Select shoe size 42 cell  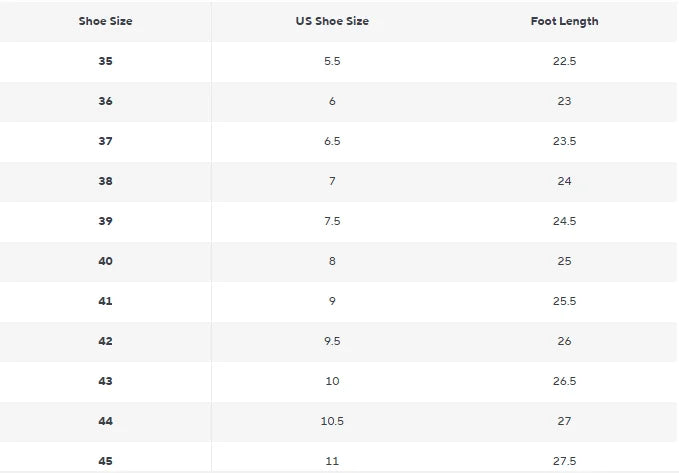105,341
